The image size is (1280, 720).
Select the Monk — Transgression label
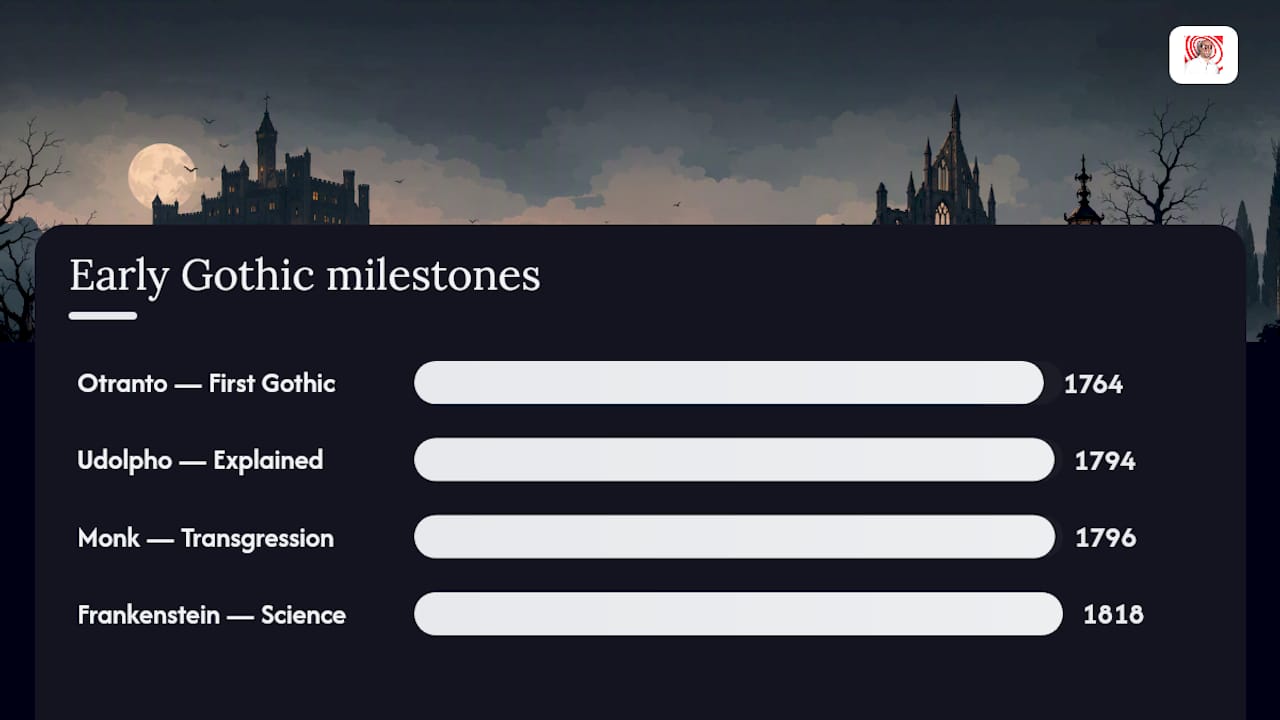[205, 538]
